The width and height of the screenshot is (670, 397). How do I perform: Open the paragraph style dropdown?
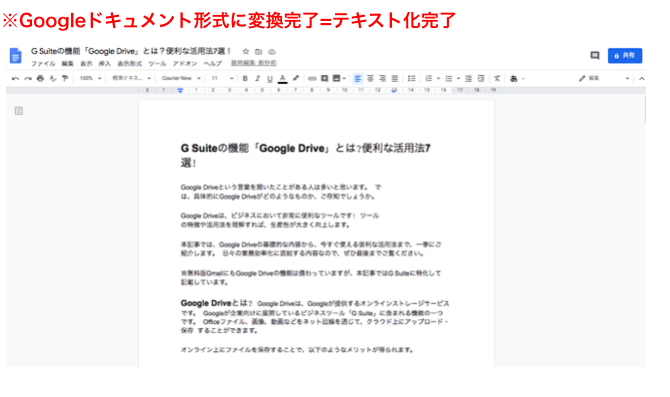[x=132, y=79]
